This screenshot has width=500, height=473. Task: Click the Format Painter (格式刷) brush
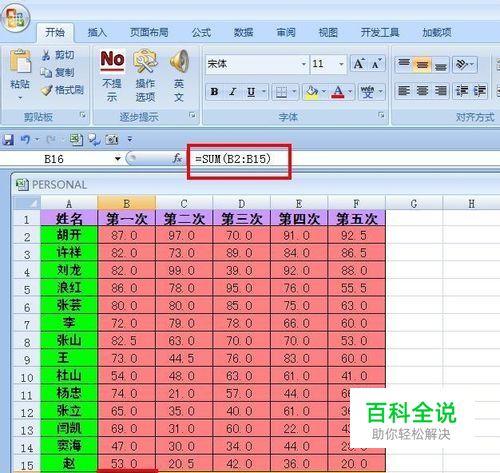tap(46, 90)
